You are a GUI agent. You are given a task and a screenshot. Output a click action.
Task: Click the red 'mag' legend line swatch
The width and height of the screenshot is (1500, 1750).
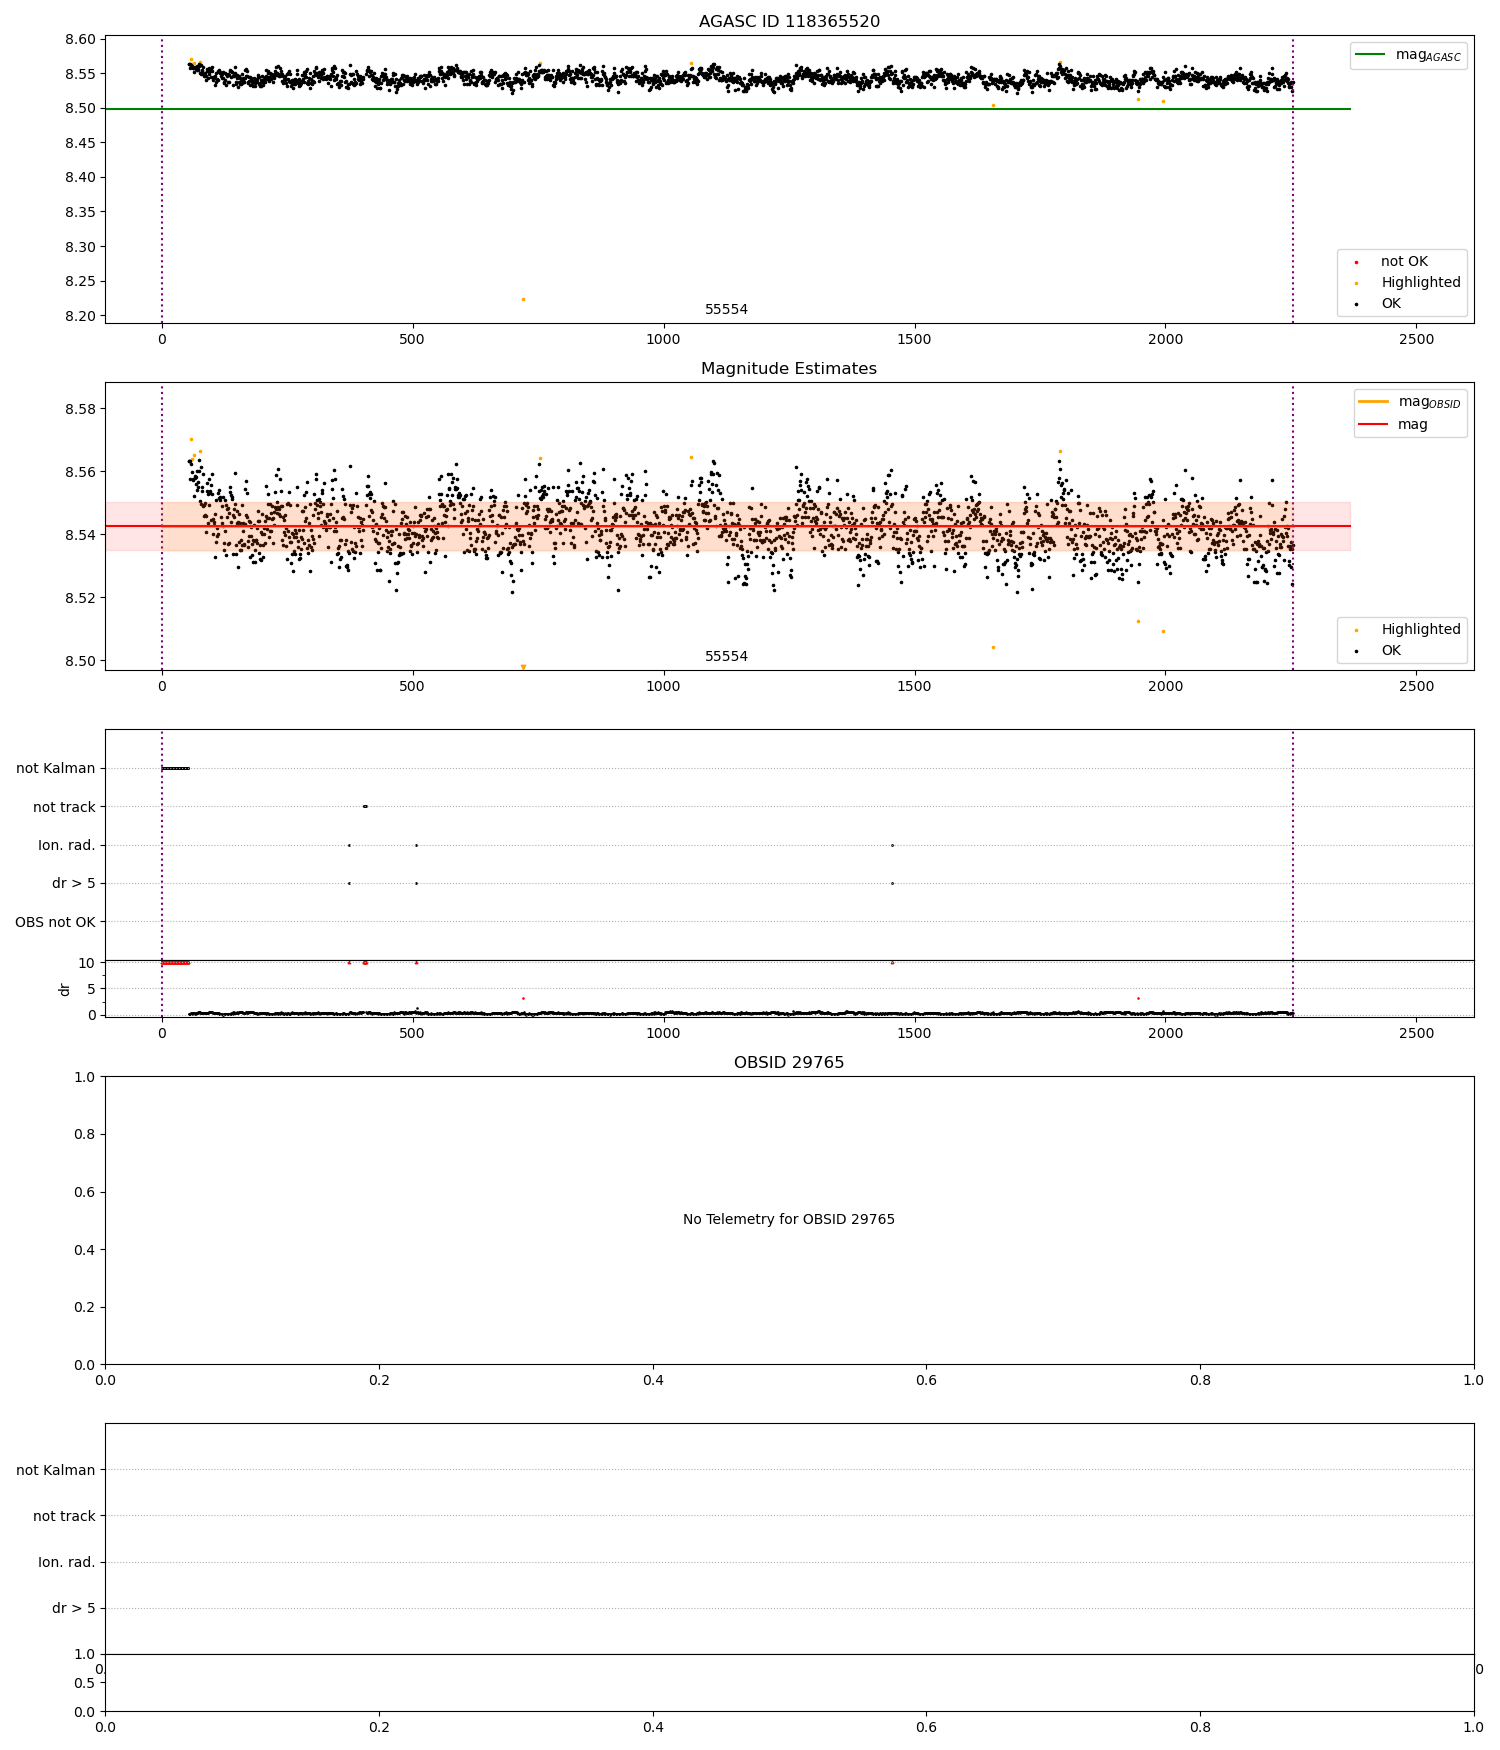[1374, 425]
